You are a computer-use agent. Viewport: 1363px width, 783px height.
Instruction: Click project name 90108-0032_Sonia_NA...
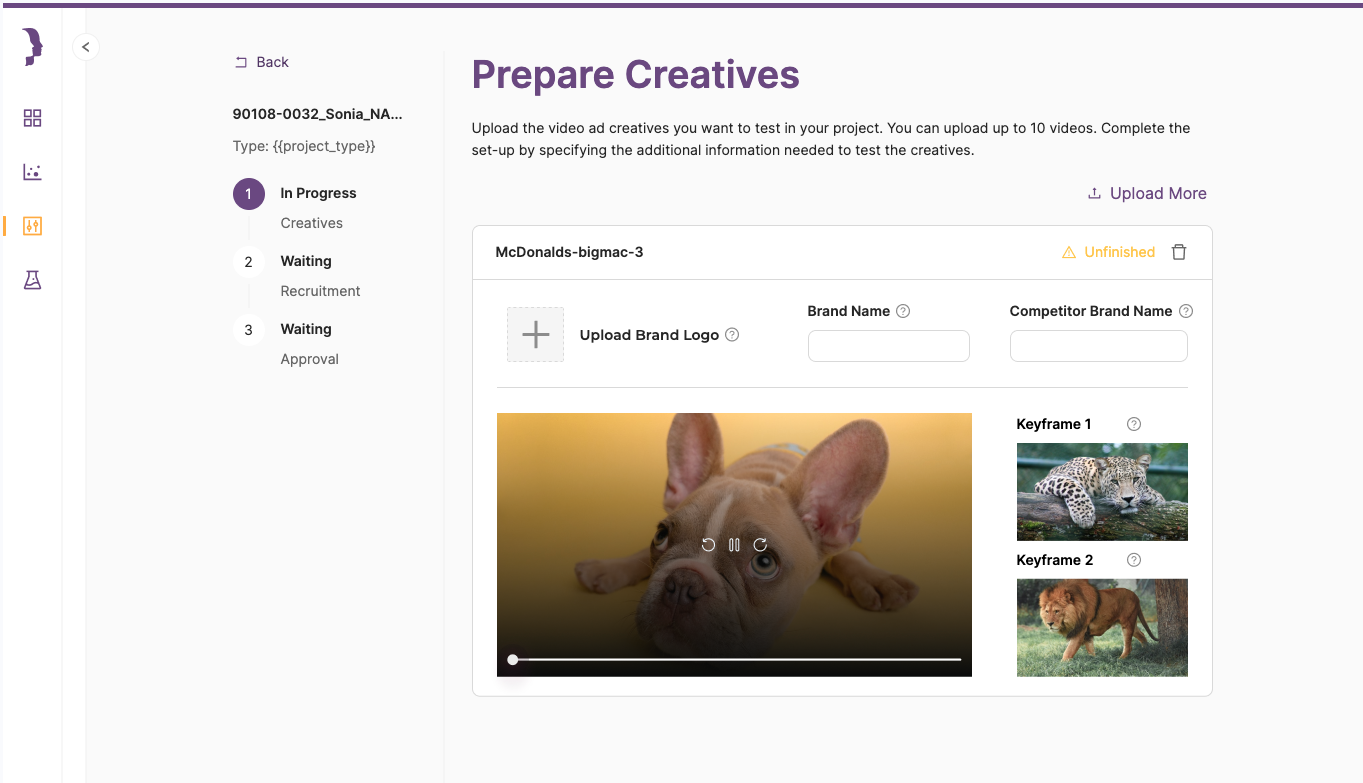point(318,114)
